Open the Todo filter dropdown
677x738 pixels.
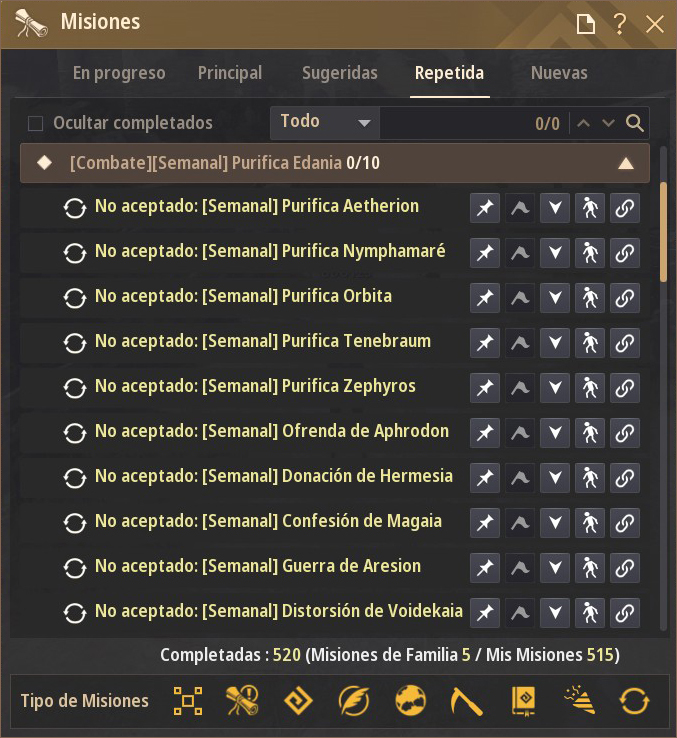pyautogui.click(x=325, y=123)
